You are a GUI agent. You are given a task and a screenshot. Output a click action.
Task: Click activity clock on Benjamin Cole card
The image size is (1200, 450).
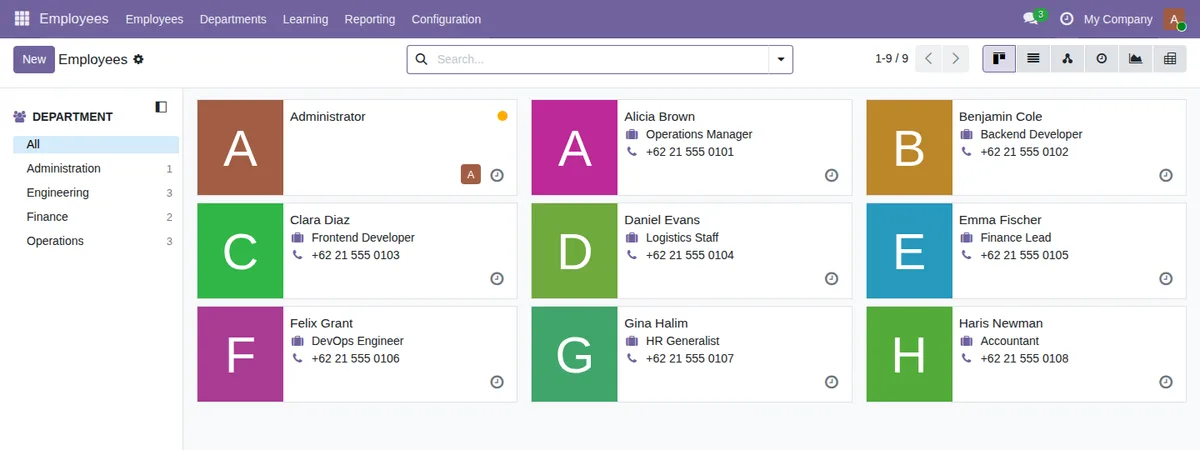1165,175
